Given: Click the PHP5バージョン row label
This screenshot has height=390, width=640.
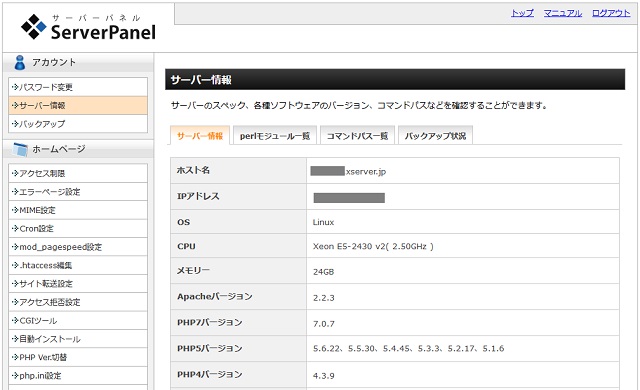Looking at the screenshot, I should 210,348.
